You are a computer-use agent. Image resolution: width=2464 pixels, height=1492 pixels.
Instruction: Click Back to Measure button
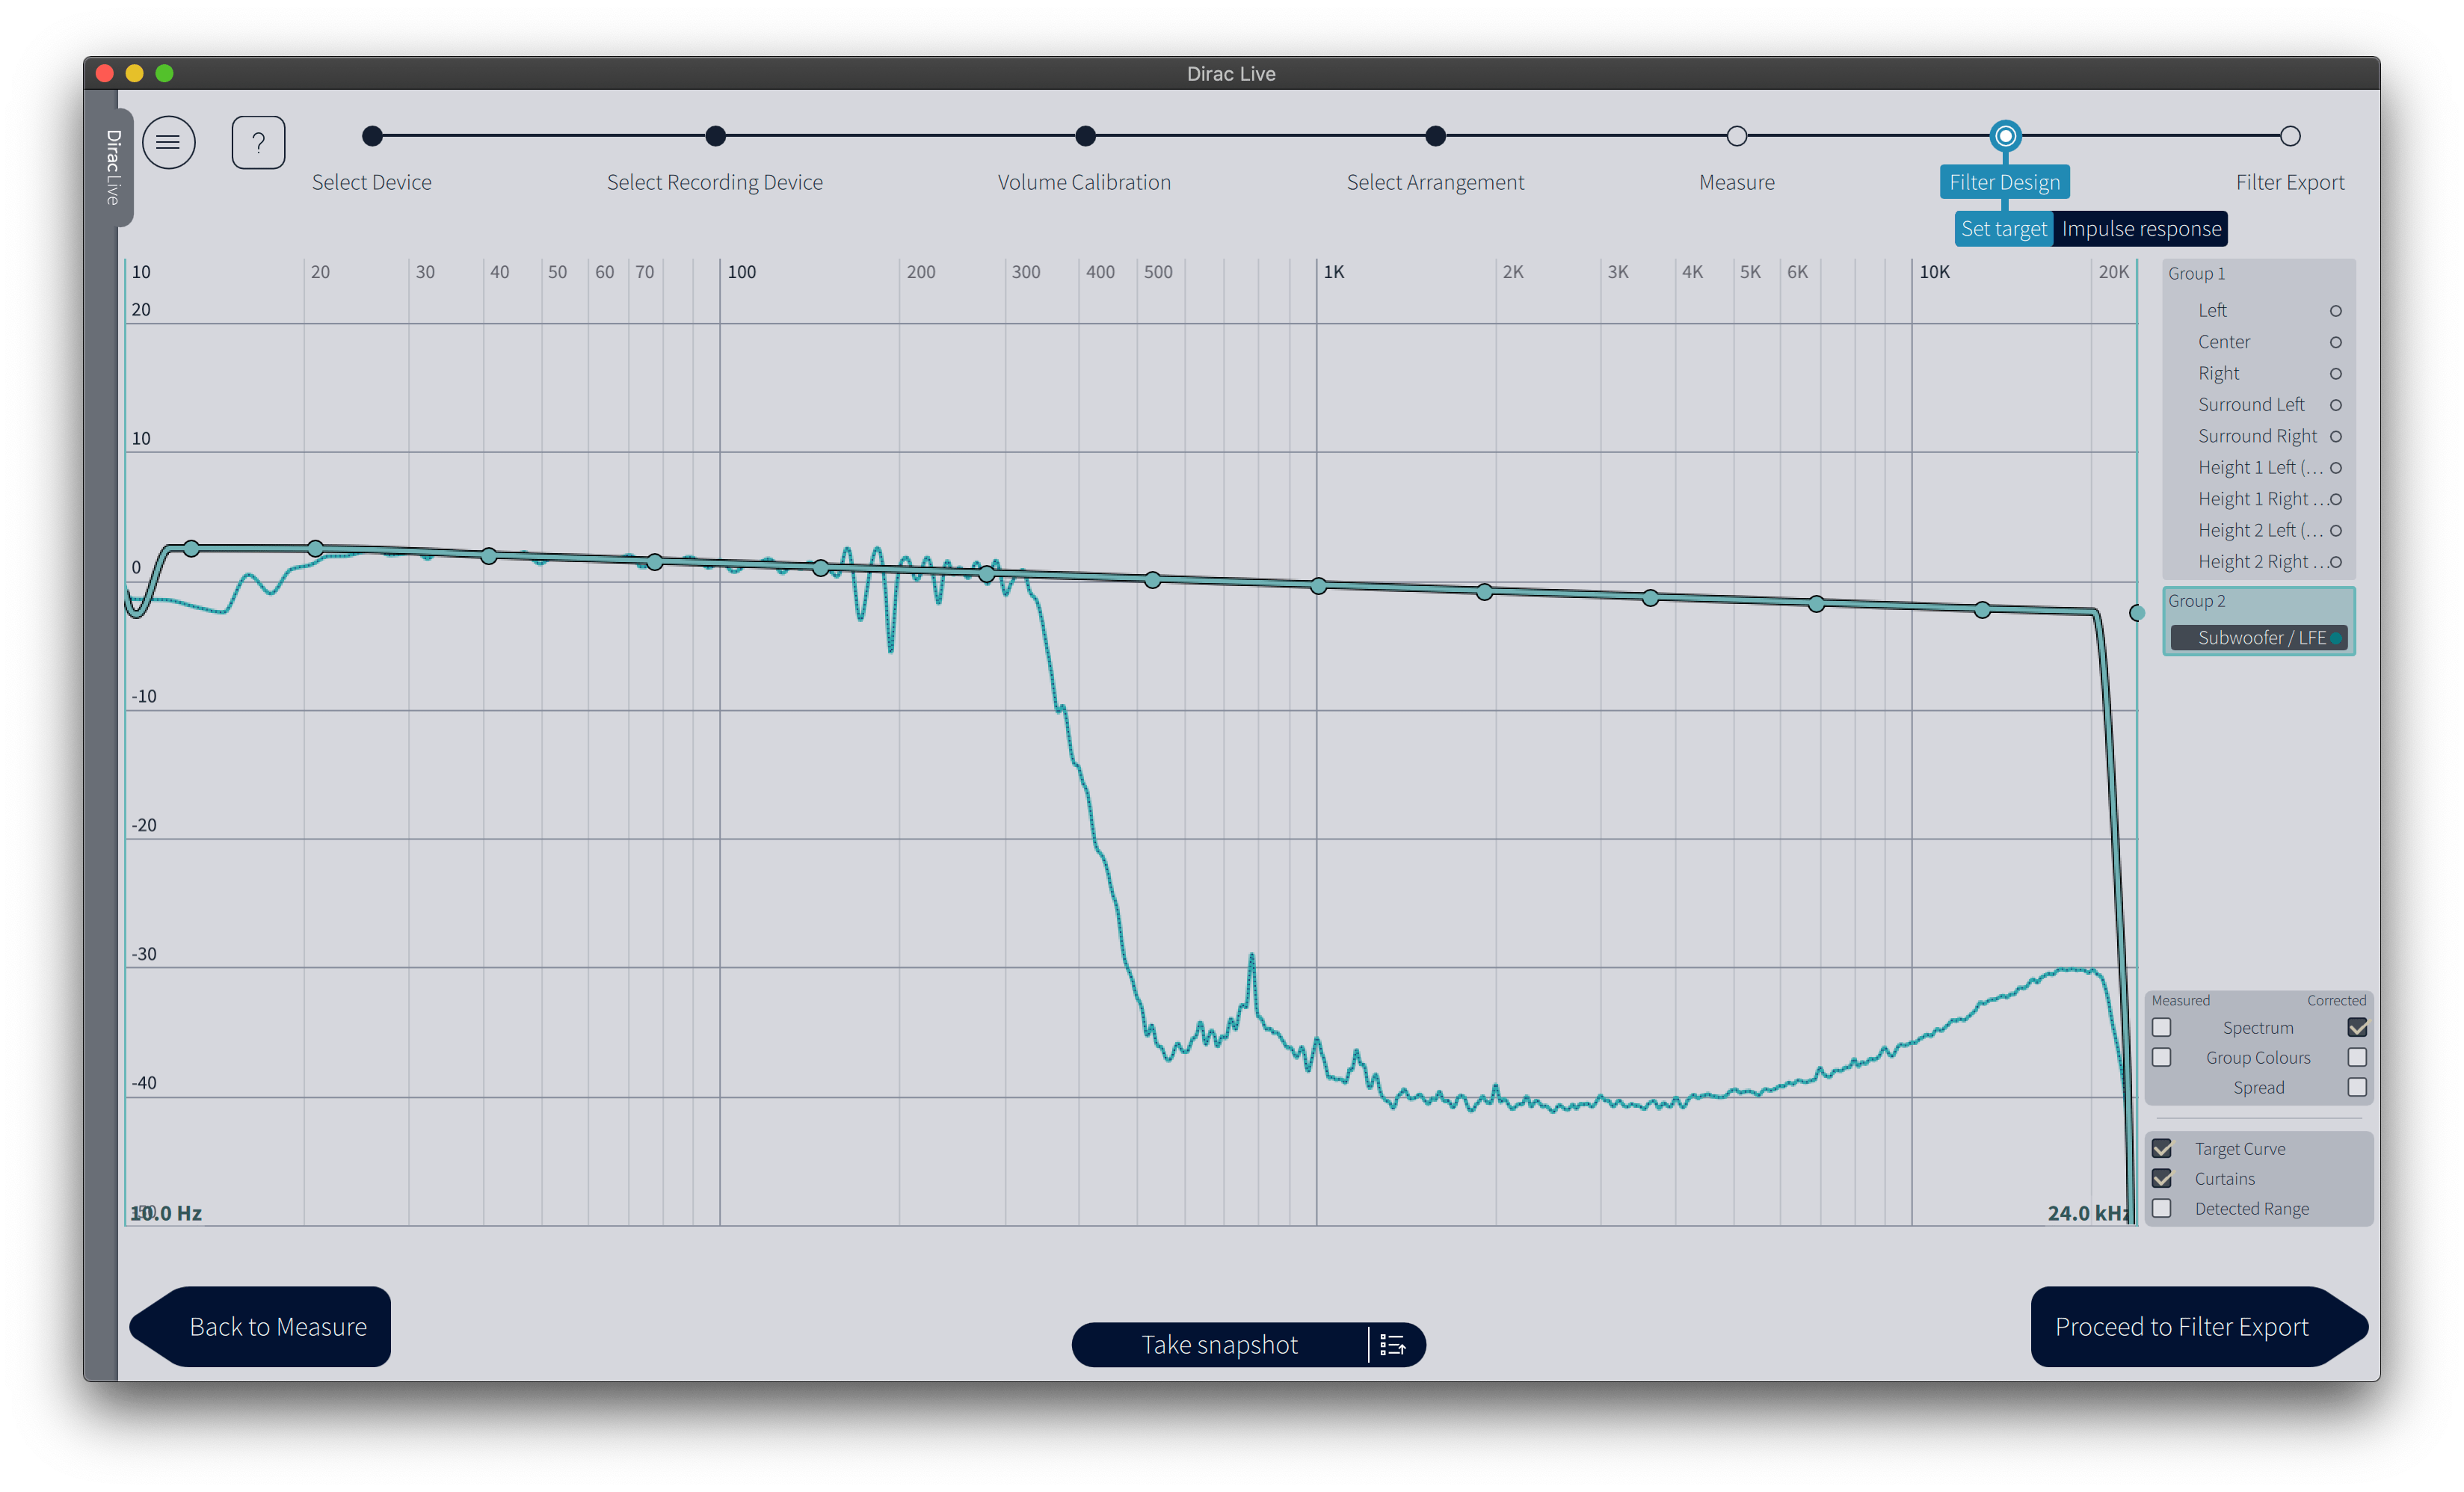point(261,1326)
